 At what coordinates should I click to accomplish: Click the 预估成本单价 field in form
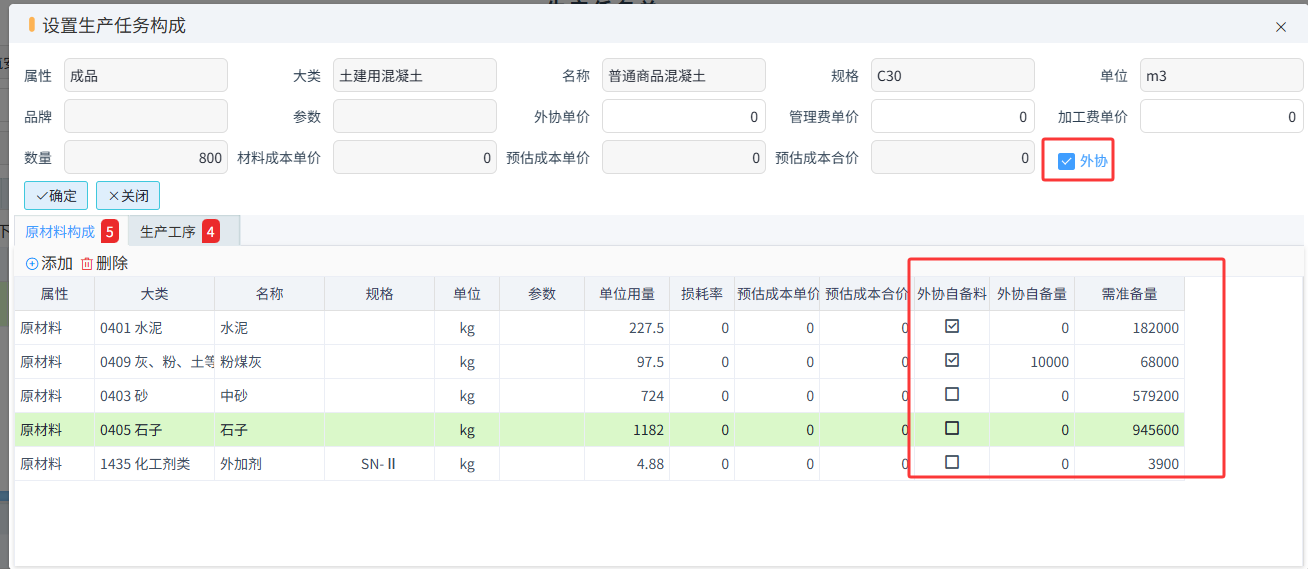coord(684,157)
